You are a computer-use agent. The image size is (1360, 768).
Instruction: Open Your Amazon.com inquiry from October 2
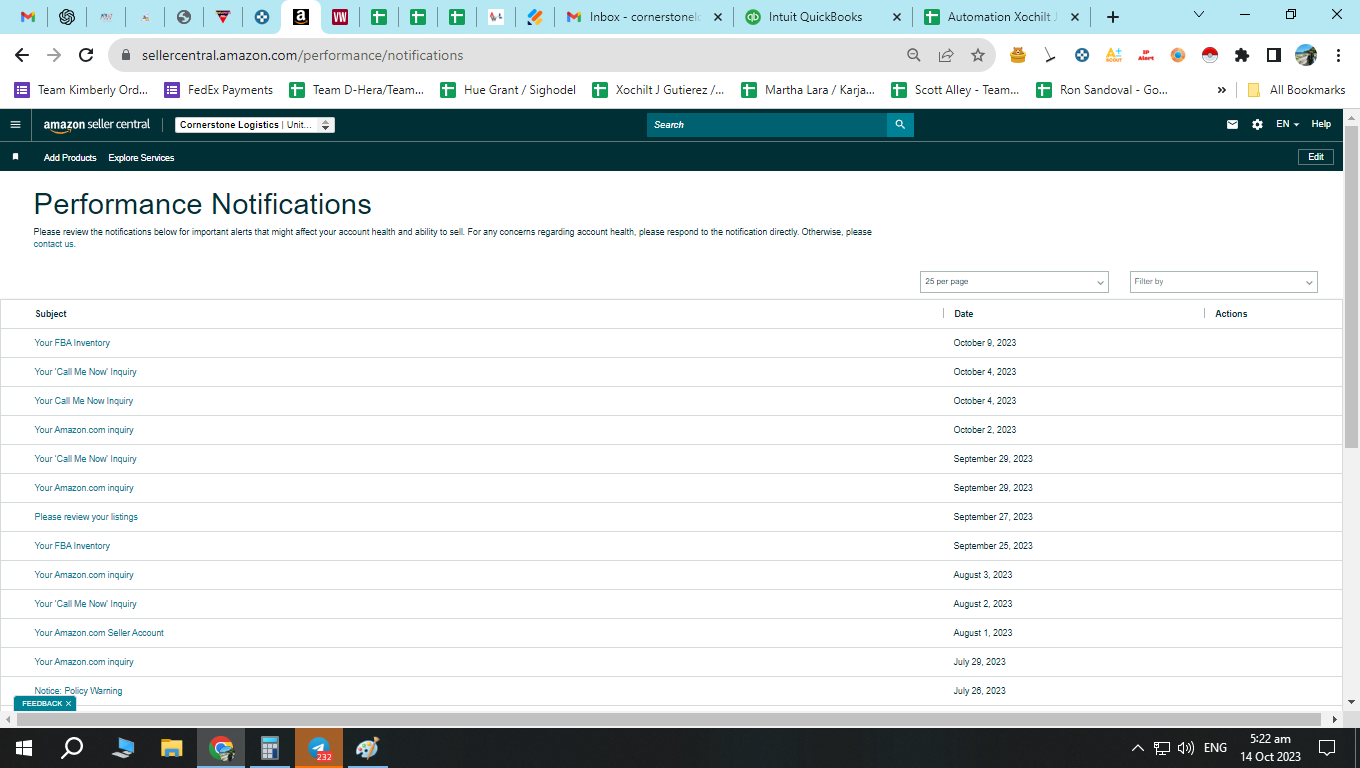click(x=84, y=430)
